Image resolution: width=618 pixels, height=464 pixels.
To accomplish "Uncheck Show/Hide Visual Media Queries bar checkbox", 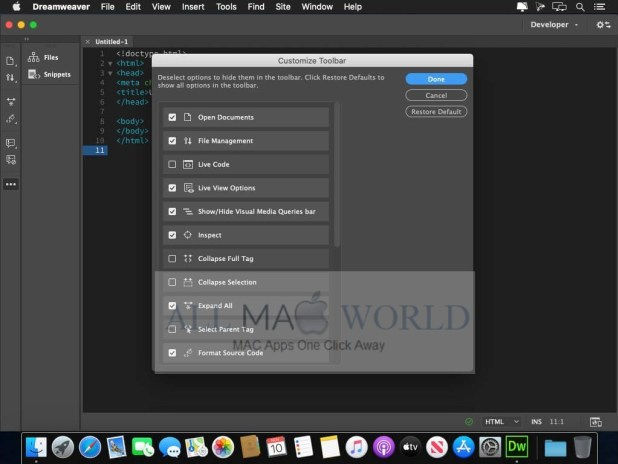I will [172, 211].
